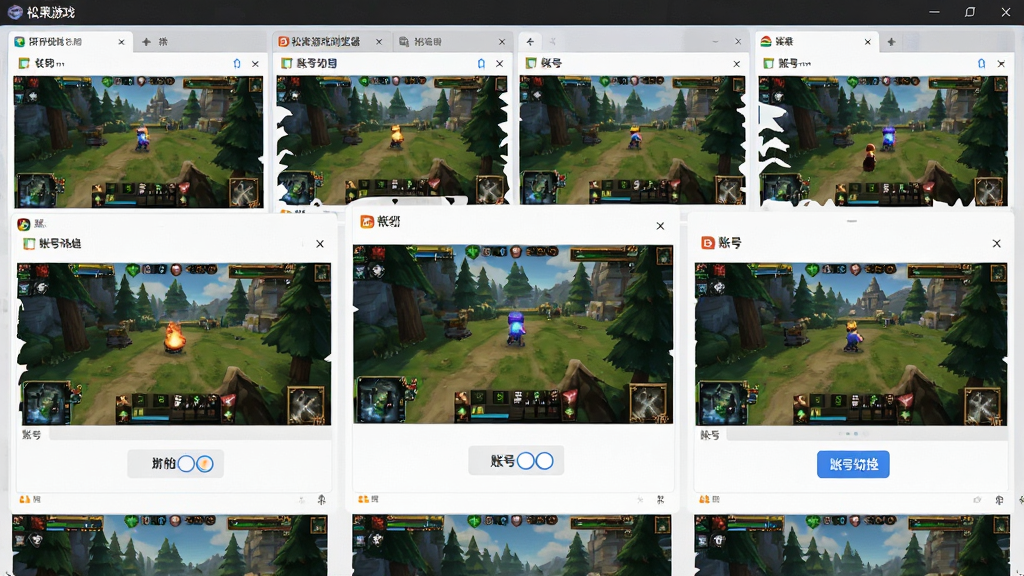Click the orange status icon at the center panel footer
Screen dimensions: 1024x576
tap(363, 500)
